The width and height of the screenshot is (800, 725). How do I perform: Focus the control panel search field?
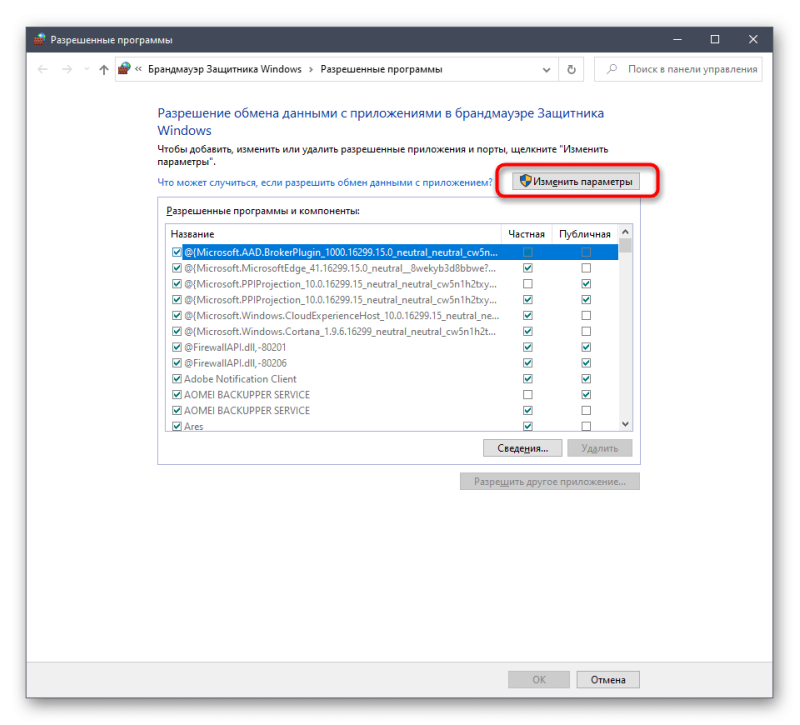678,69
